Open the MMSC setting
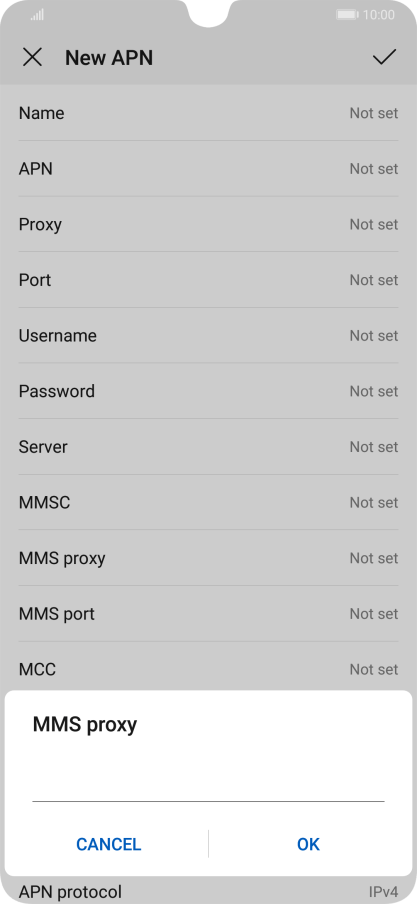This screenshot has height=904, width=417. (x=208, y=503)
